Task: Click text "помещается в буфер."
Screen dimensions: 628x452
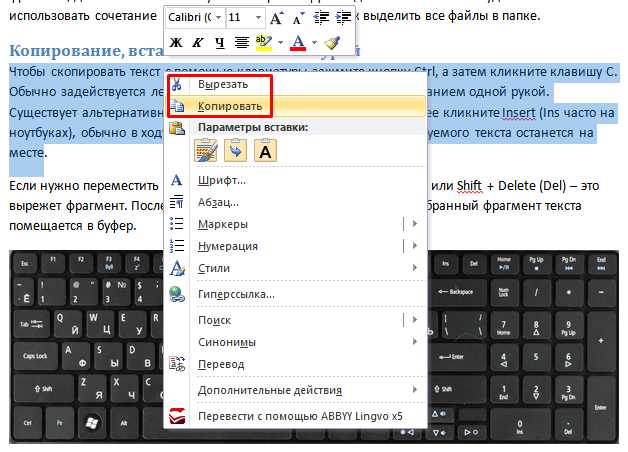Action: [x=73, y=226]
